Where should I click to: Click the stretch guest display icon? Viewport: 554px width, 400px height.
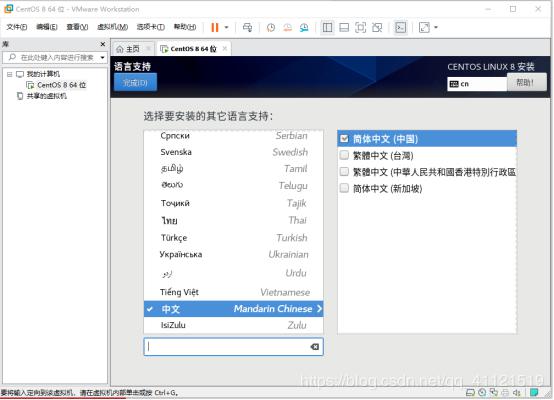424,27
